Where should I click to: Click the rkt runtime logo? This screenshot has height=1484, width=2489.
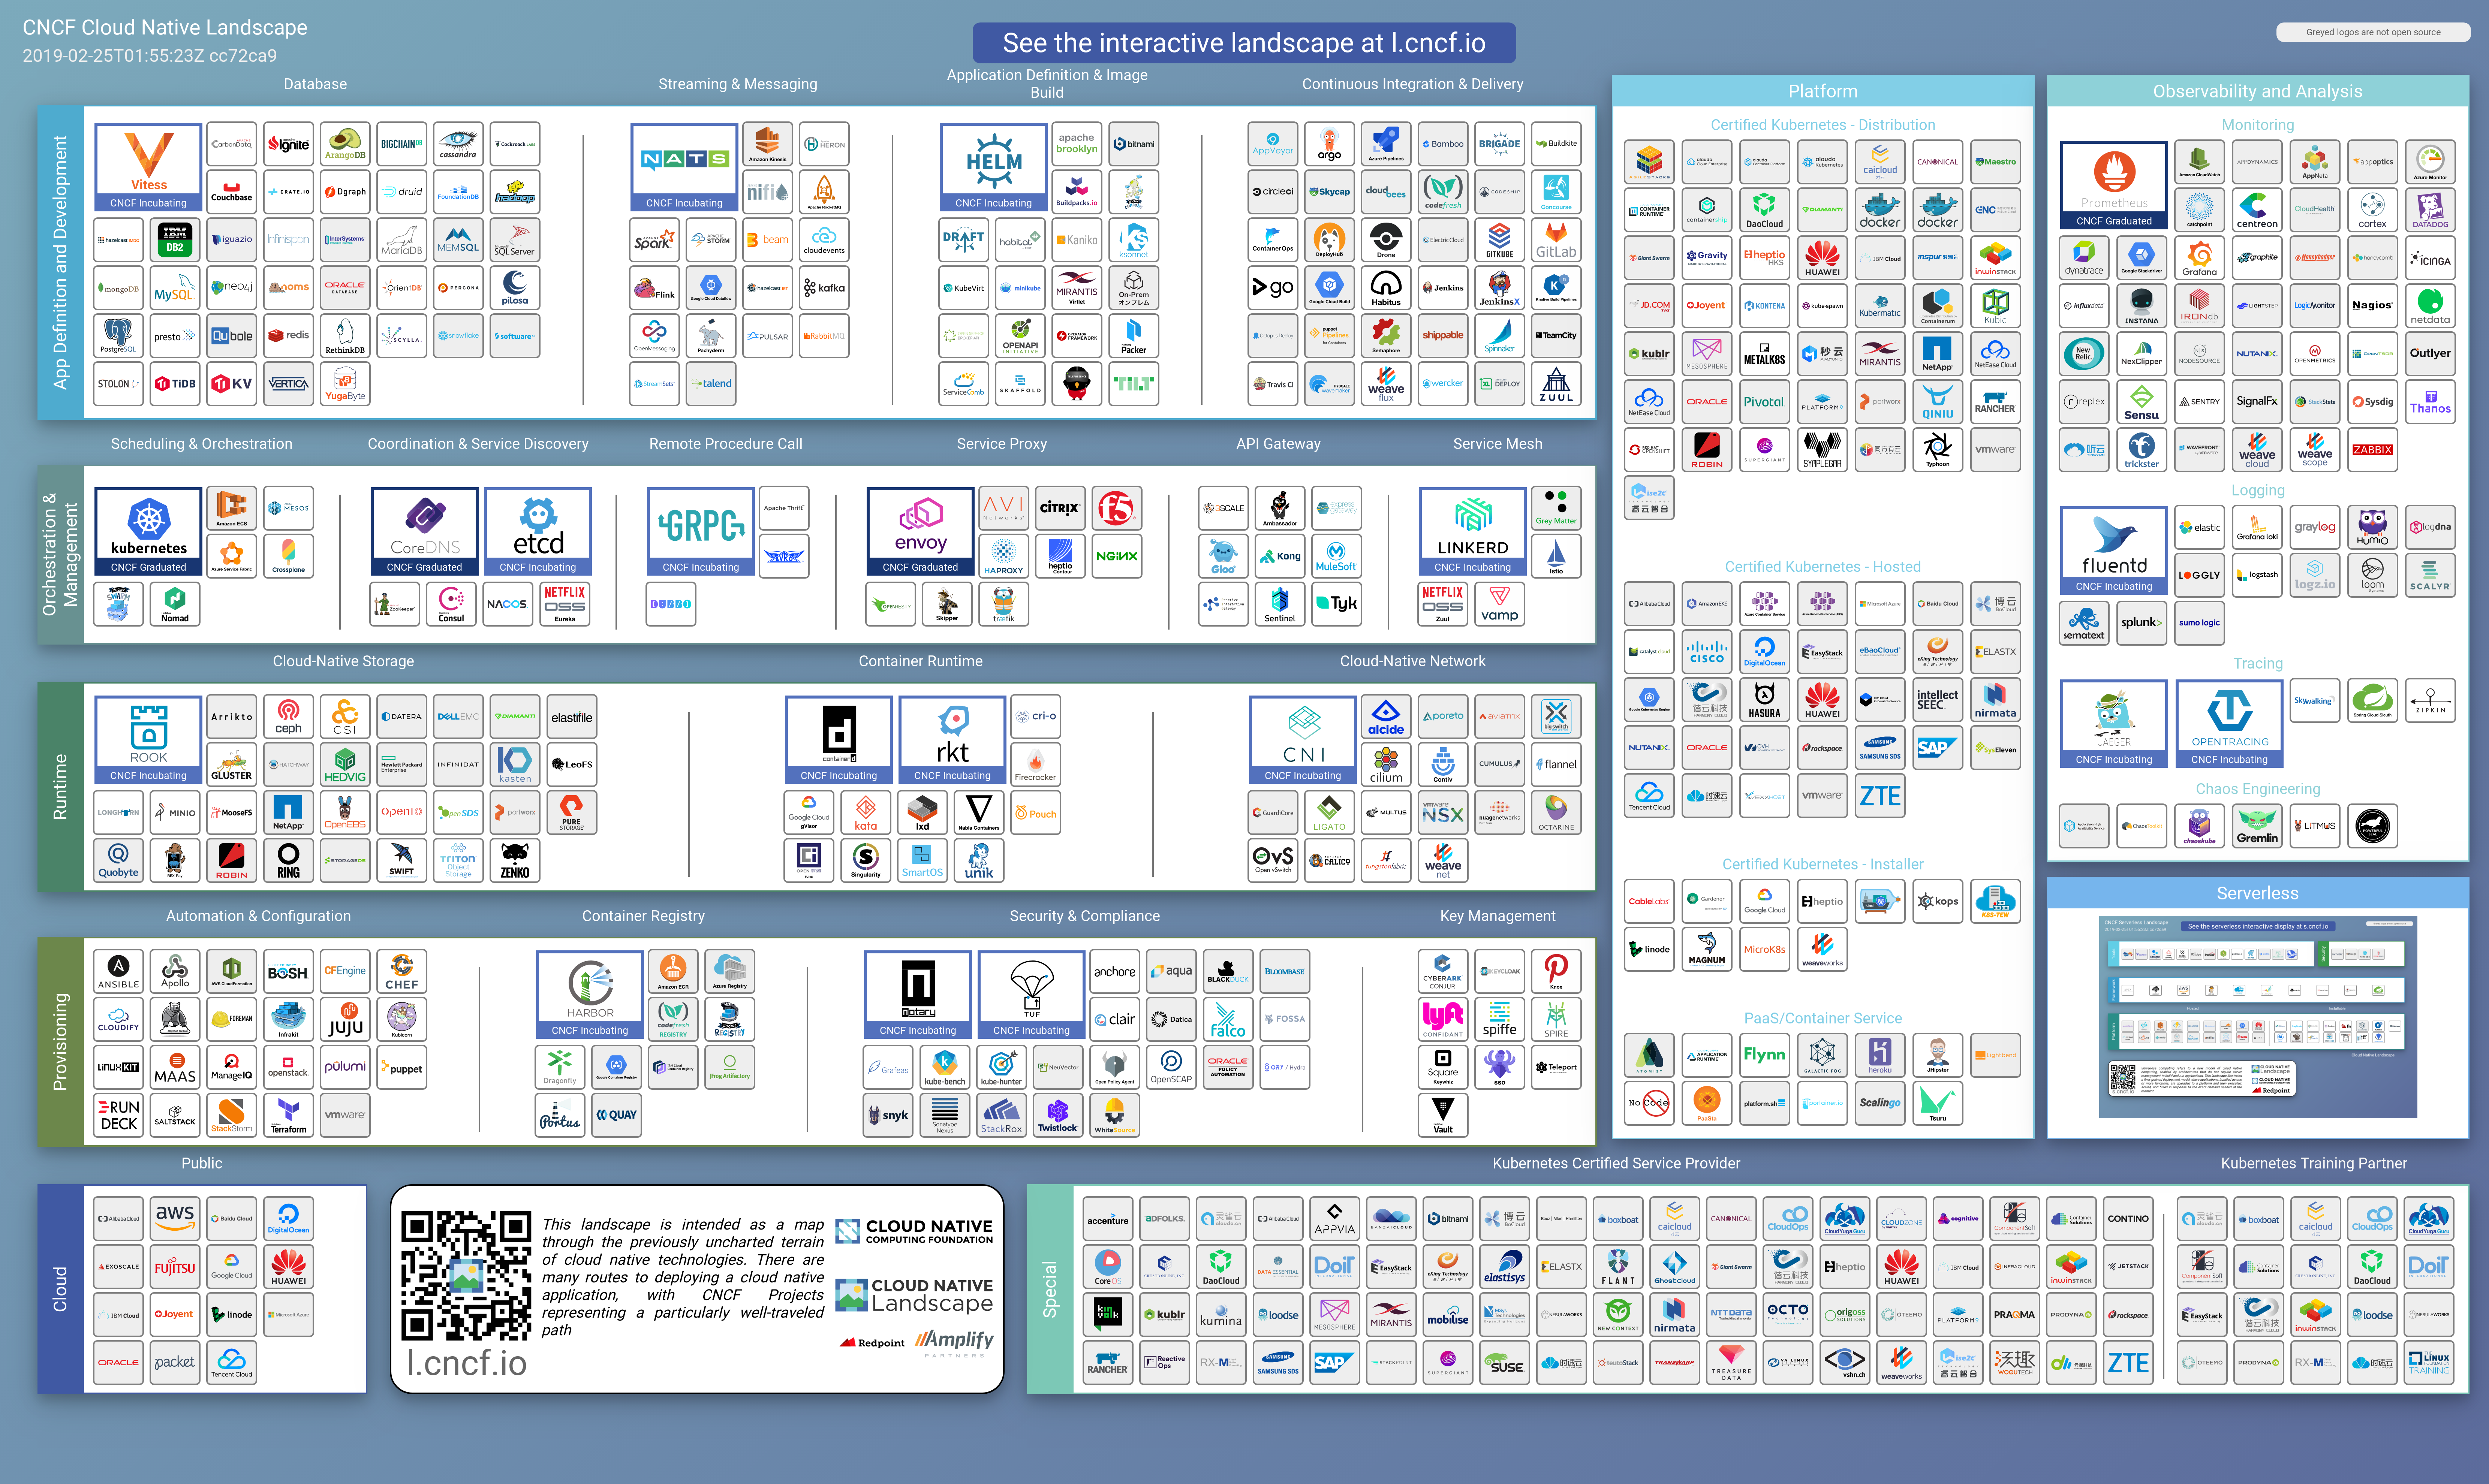[952, 740]
